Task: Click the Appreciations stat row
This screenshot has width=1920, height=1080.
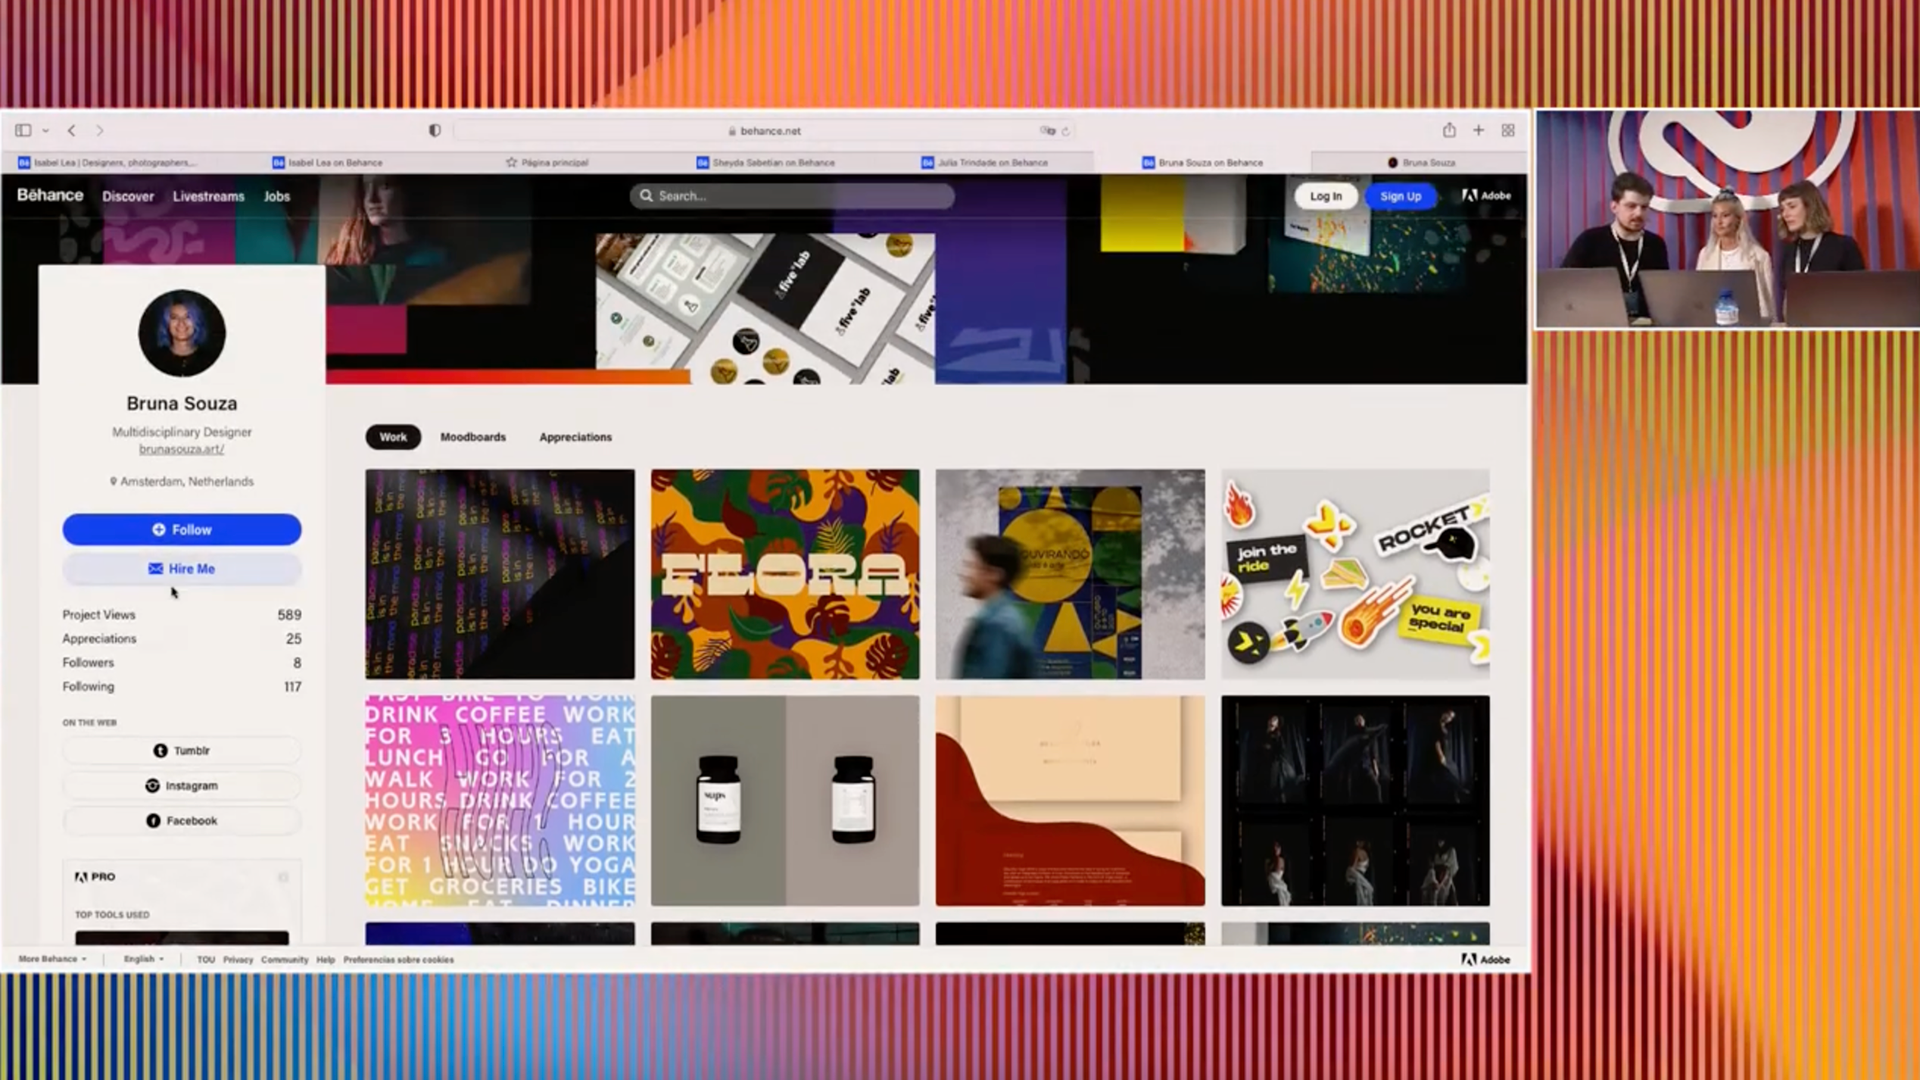Action: tap(182, 639)
